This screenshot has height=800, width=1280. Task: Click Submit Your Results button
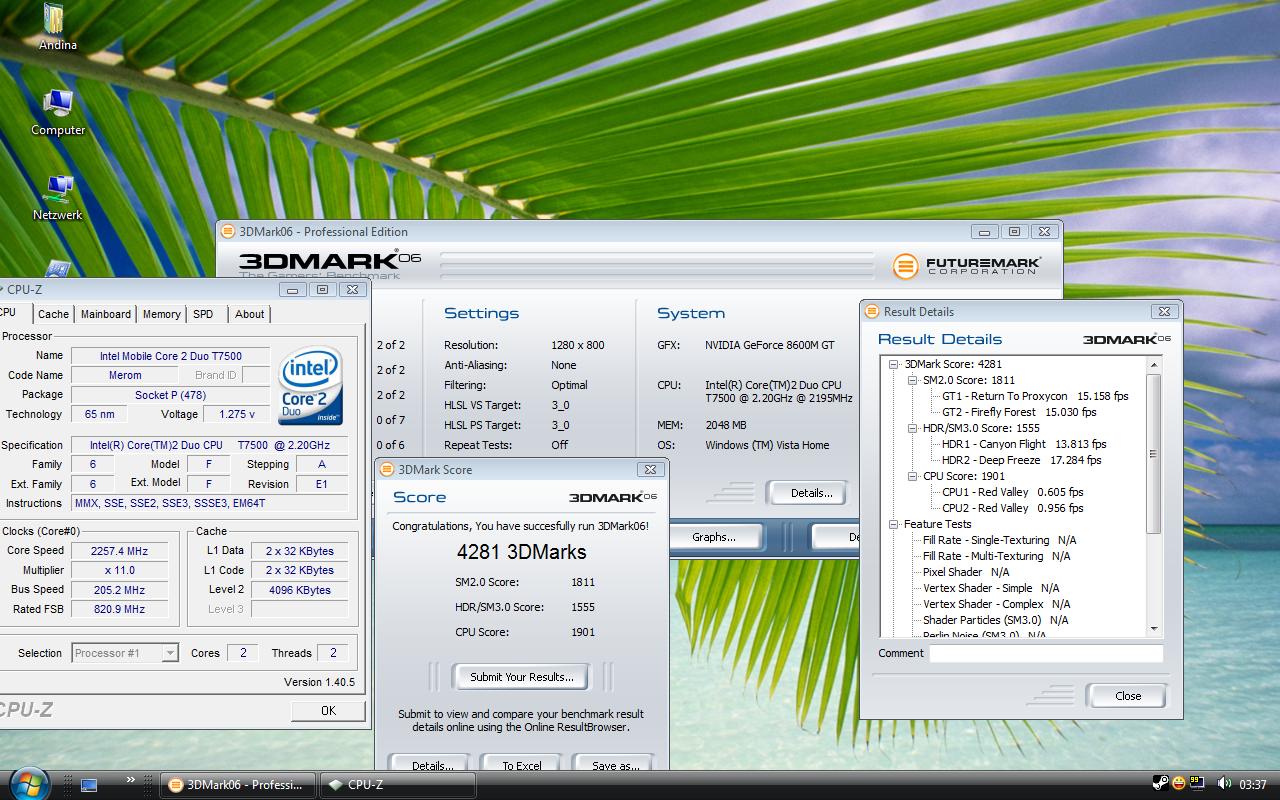[521, 677]
